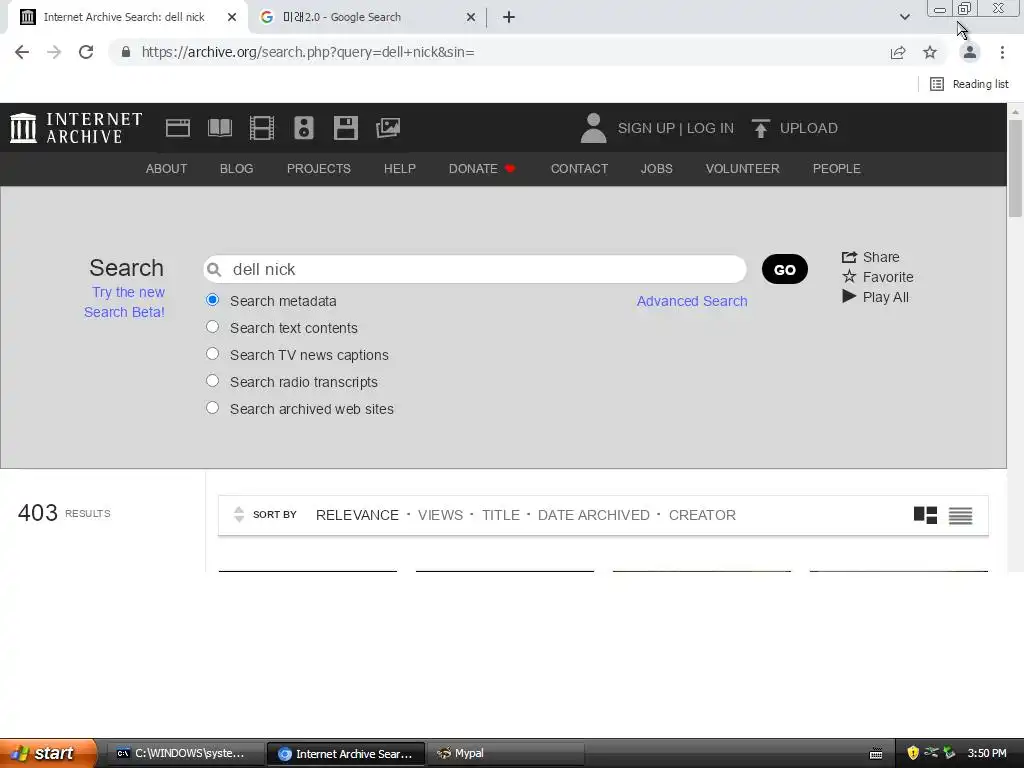This screenshot has width=1024, height=768.
Task: Select Search TV news captions option
Action: 212,353
